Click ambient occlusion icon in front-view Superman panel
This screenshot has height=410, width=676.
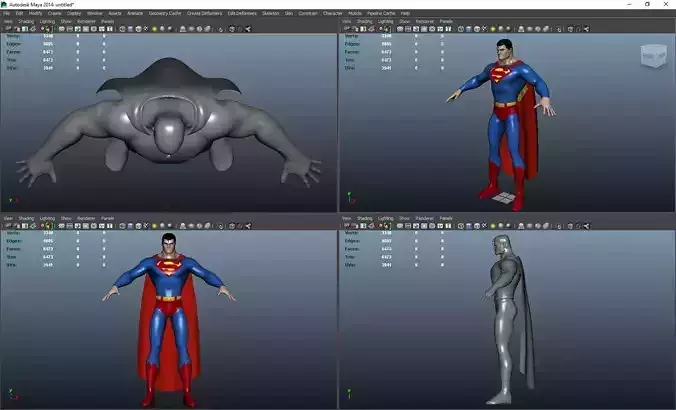[183, 225]
